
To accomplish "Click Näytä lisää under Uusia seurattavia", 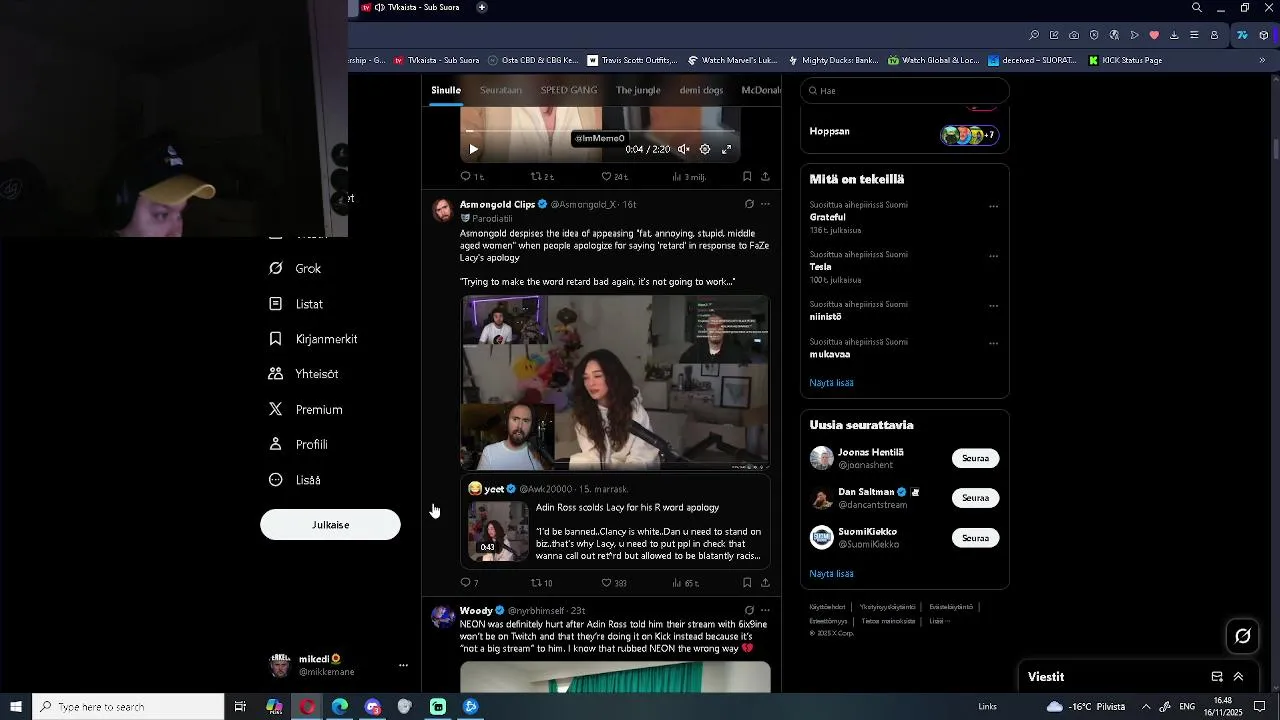I will click(x=831, y=574).
